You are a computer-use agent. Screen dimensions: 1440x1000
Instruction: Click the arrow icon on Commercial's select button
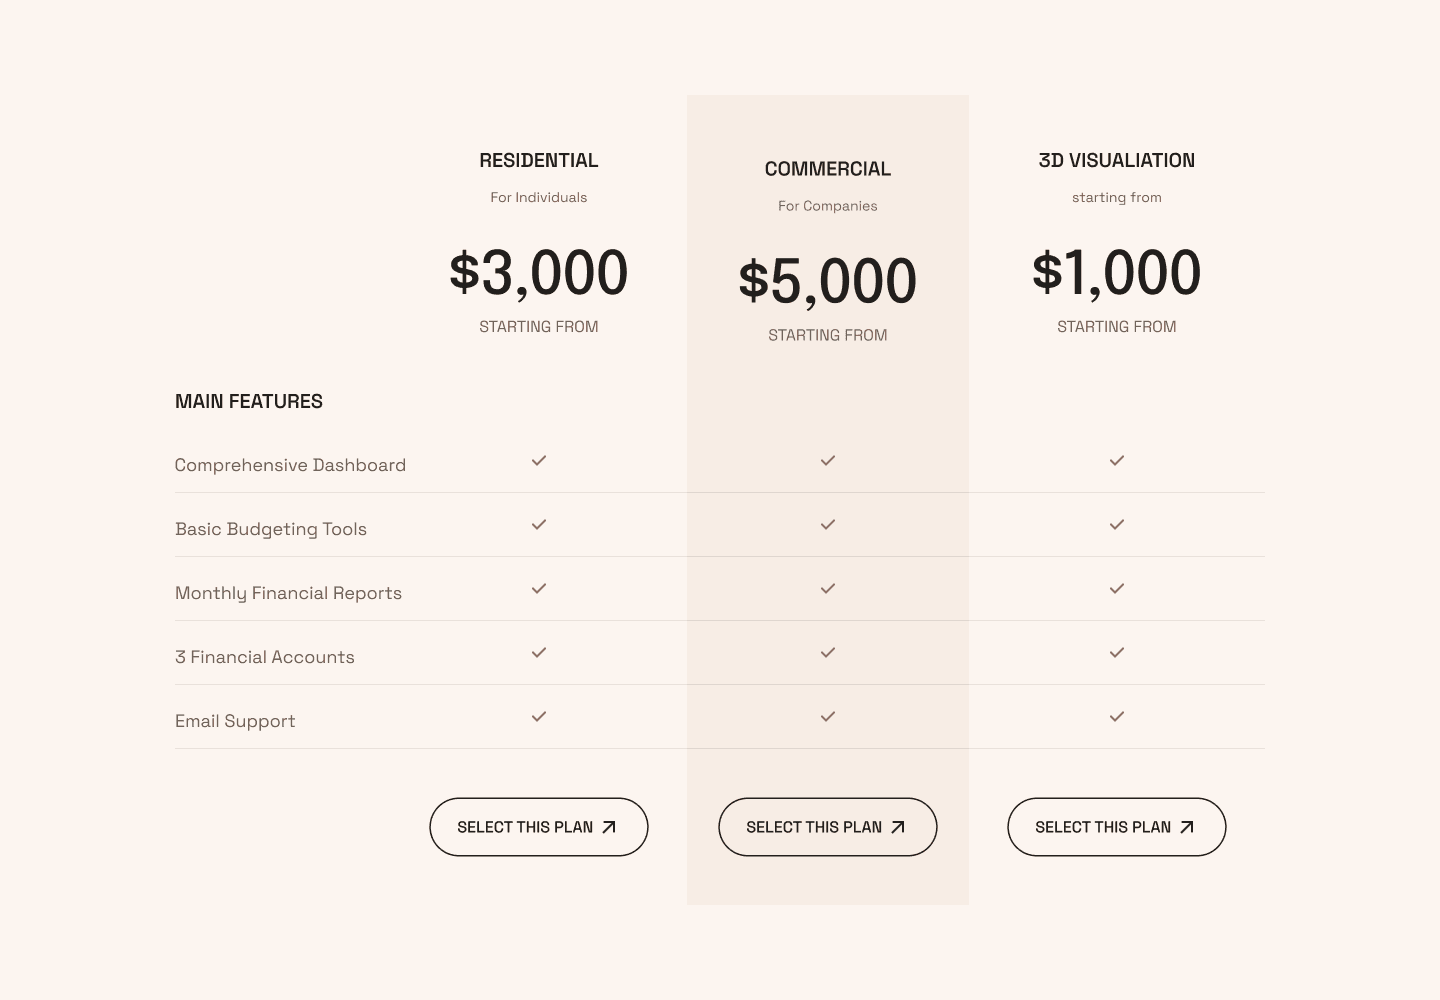pyautogui.click(x=897, y=827)
